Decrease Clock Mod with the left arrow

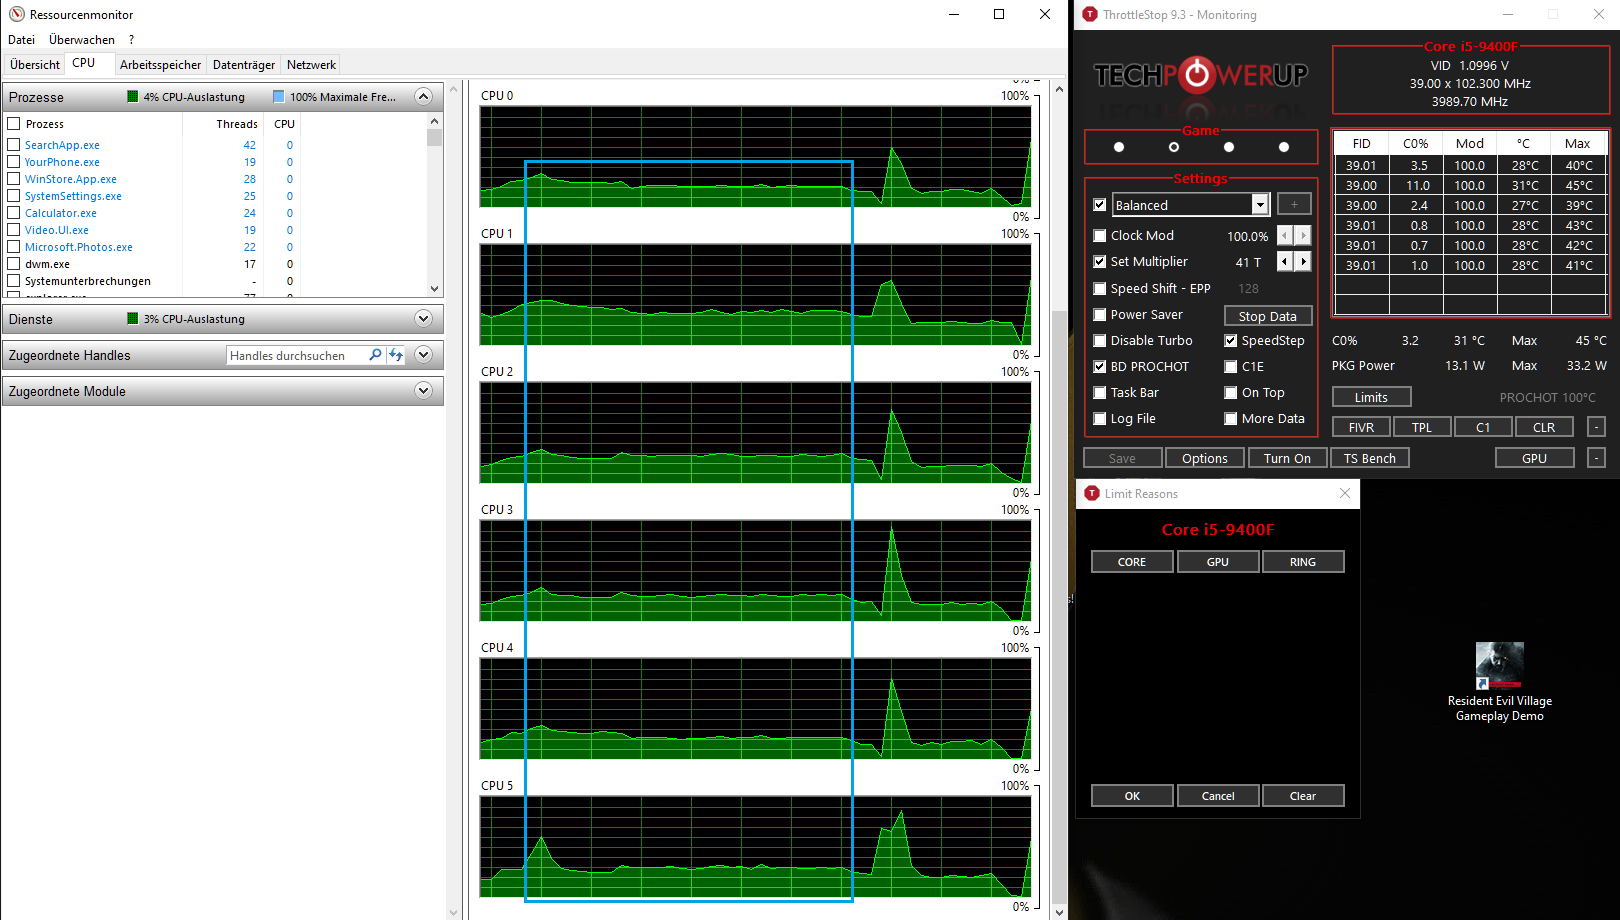point(1285,236)
